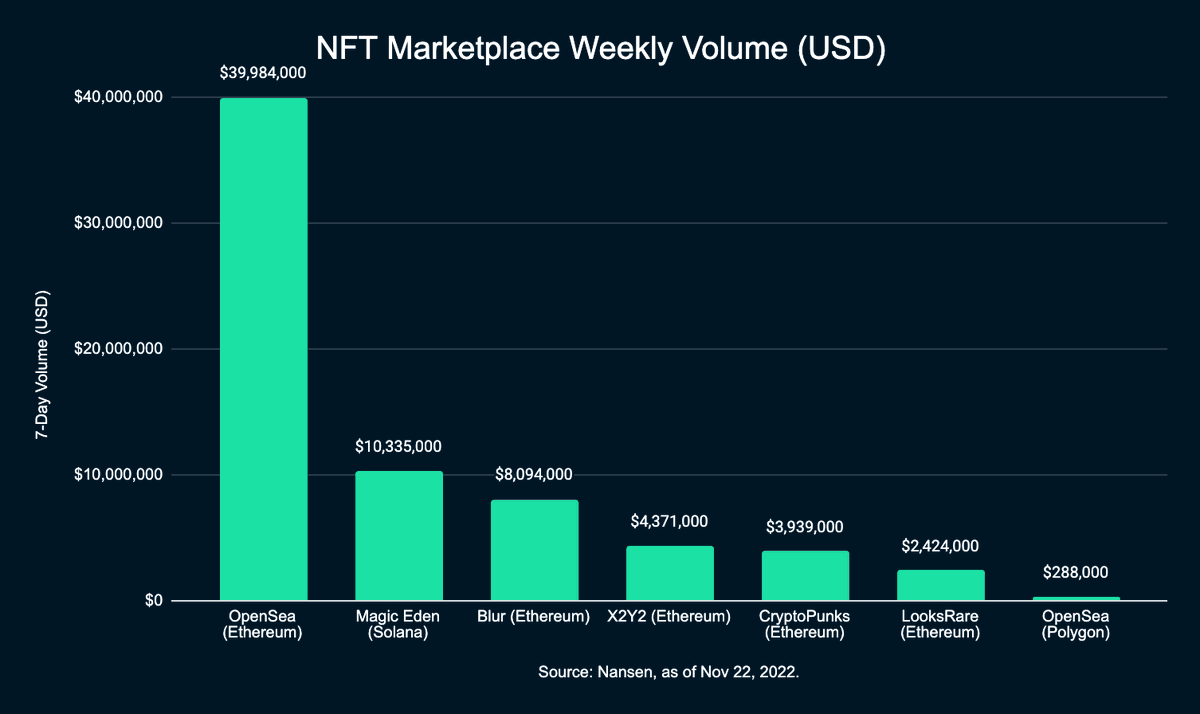Click the OpenSea (Ethereum) category label
Screen dimensions: 1200x714
(263, 625)
